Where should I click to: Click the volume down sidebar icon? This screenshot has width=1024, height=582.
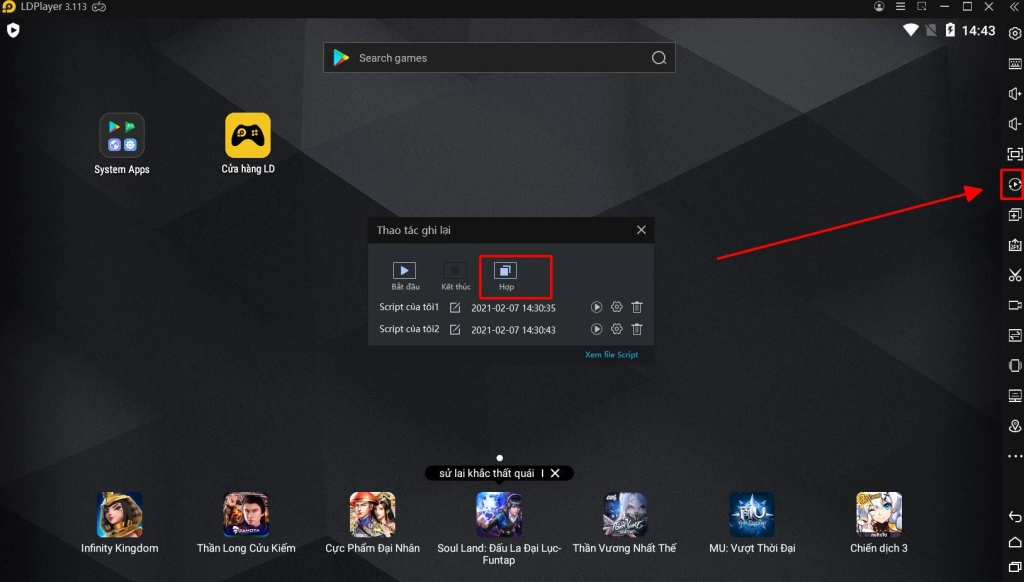[1014, 124]
